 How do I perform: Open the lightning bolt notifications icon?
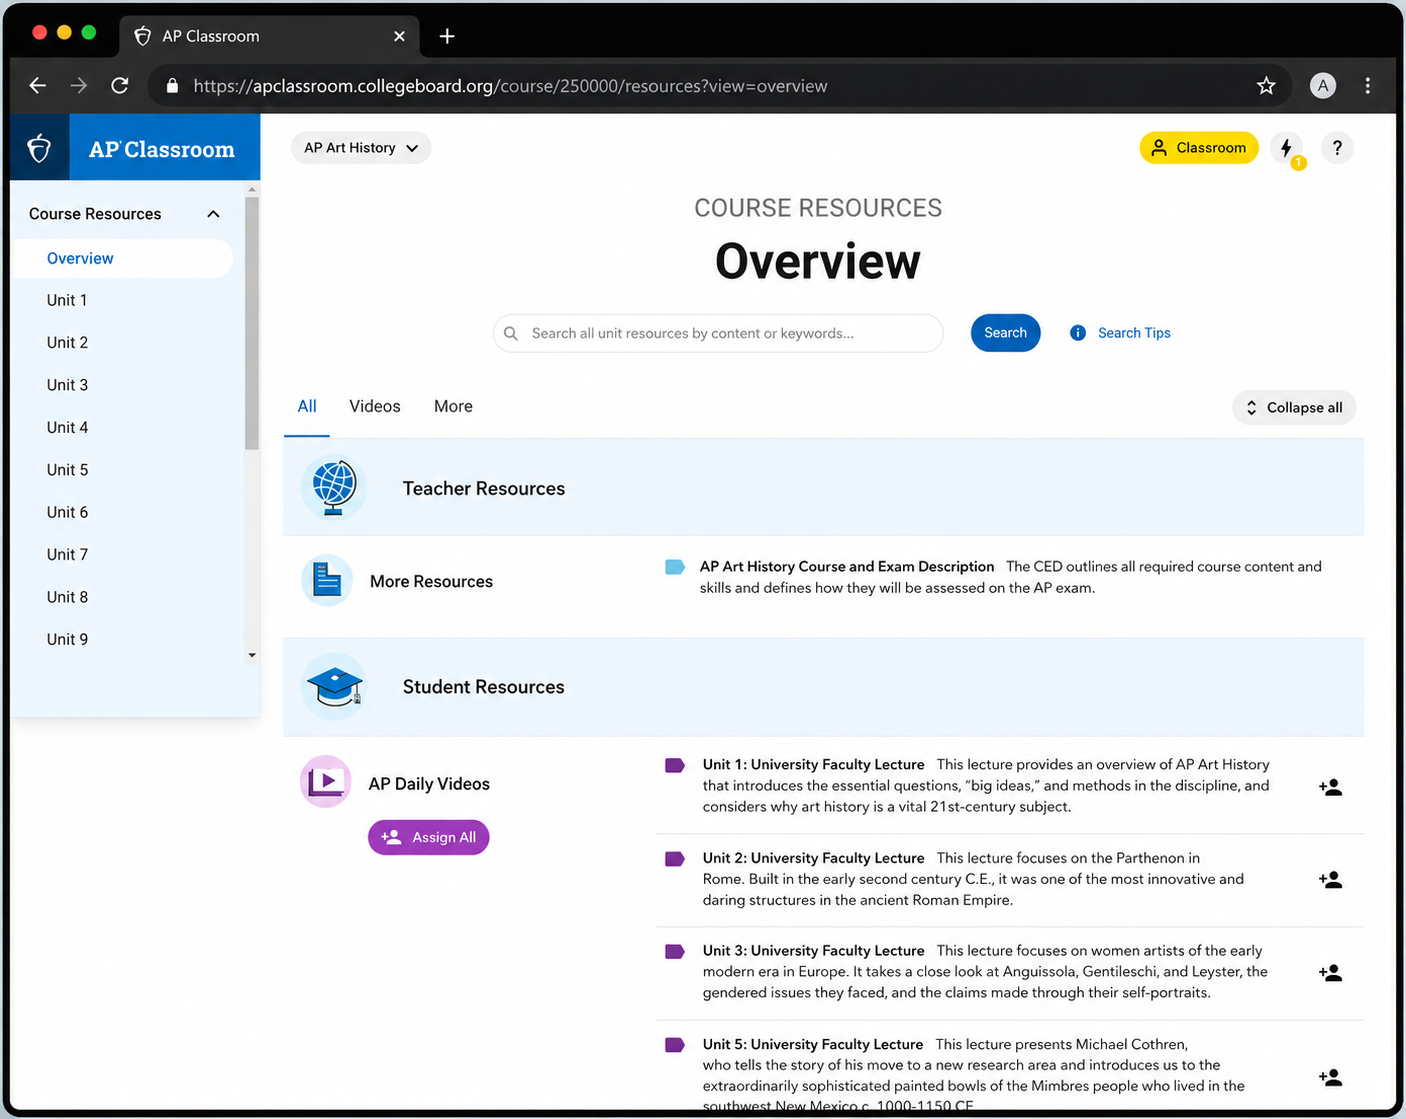pos(1287,148)
